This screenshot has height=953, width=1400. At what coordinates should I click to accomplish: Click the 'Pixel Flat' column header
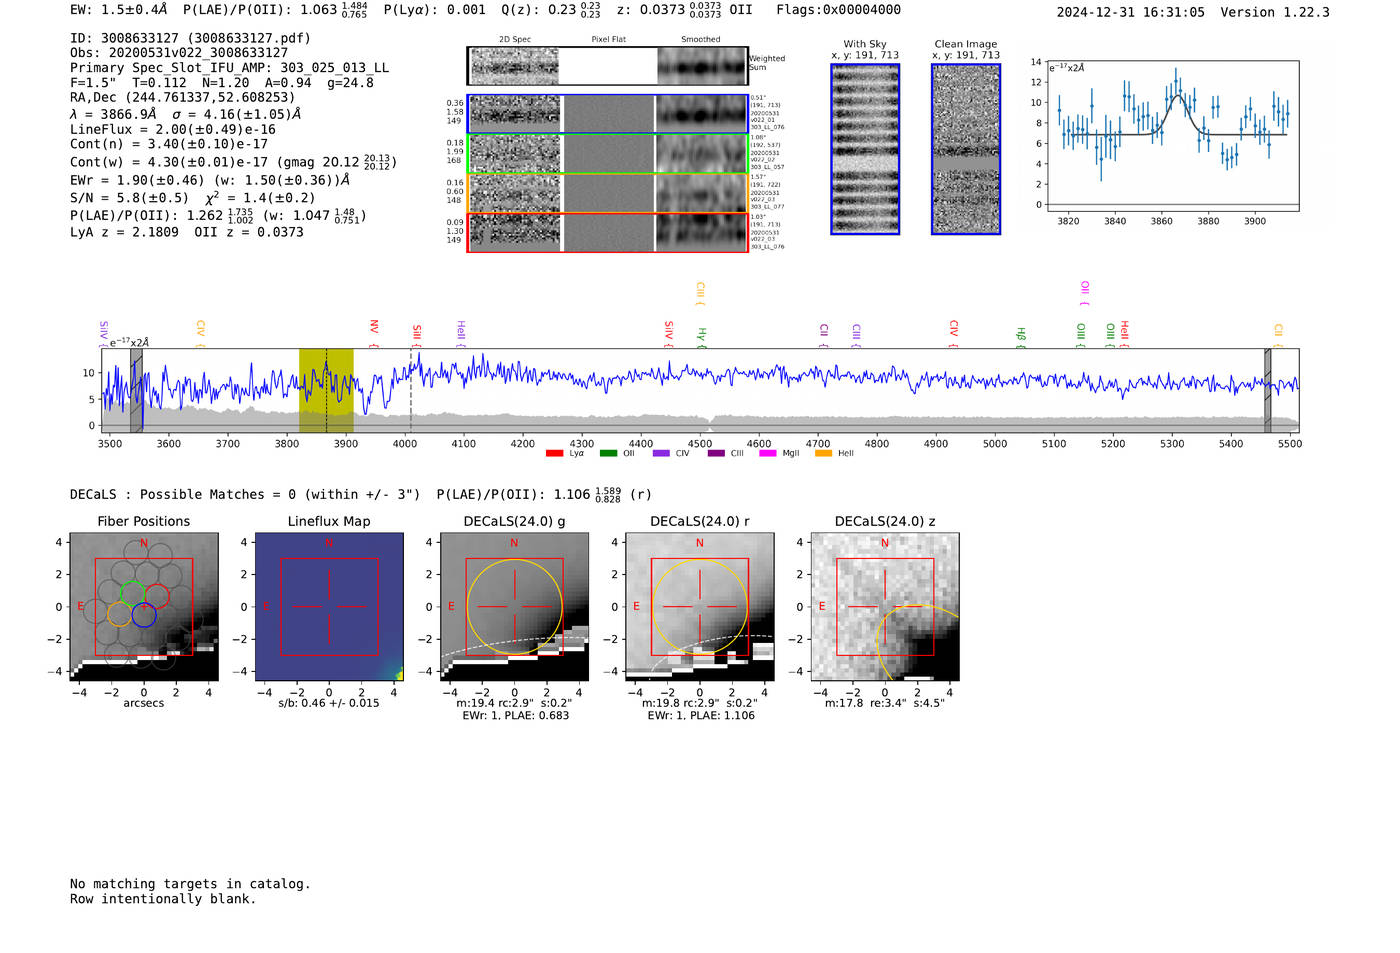608,40
